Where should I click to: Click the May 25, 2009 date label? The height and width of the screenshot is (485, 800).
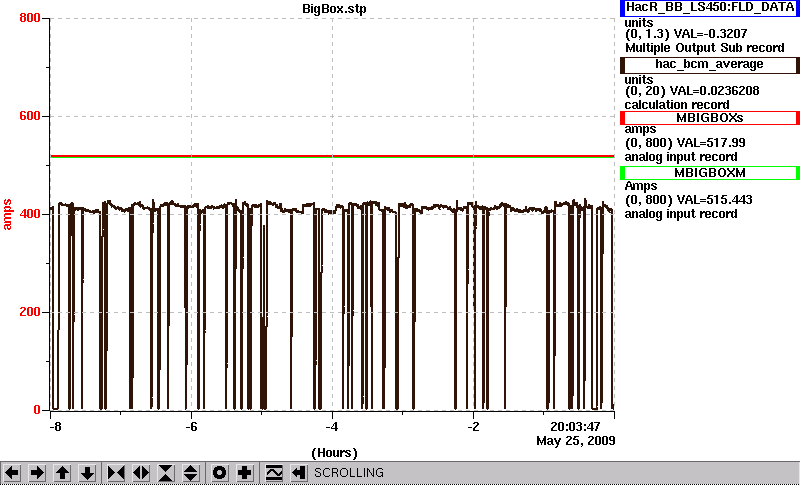pyautogui.click(x=576, y=441)
